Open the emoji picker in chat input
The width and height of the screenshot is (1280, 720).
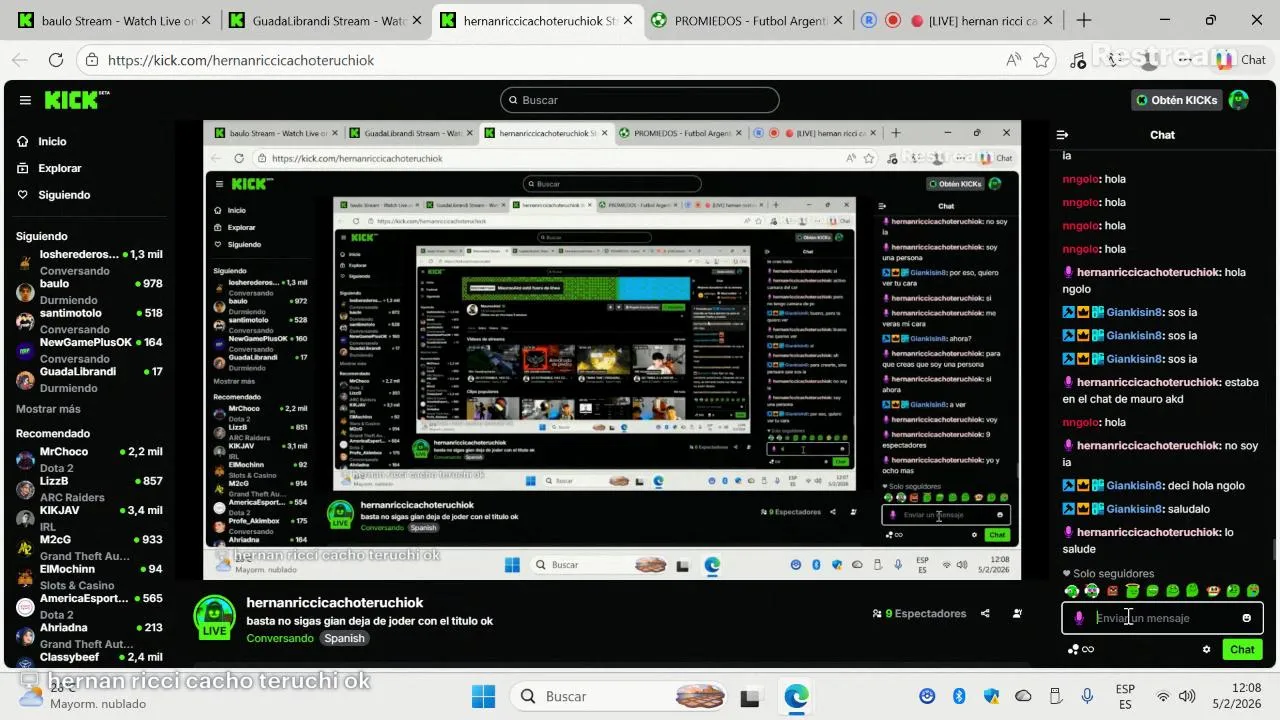(x=1246, y=618)
